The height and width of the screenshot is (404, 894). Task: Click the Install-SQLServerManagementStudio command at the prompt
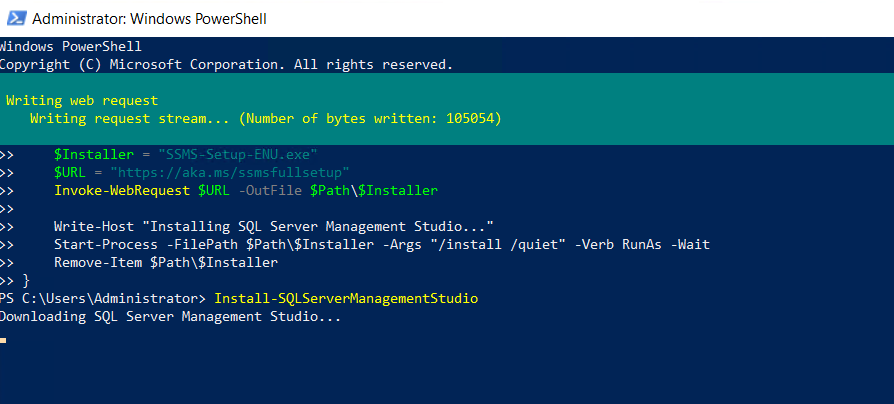click(x=346, y=299)
